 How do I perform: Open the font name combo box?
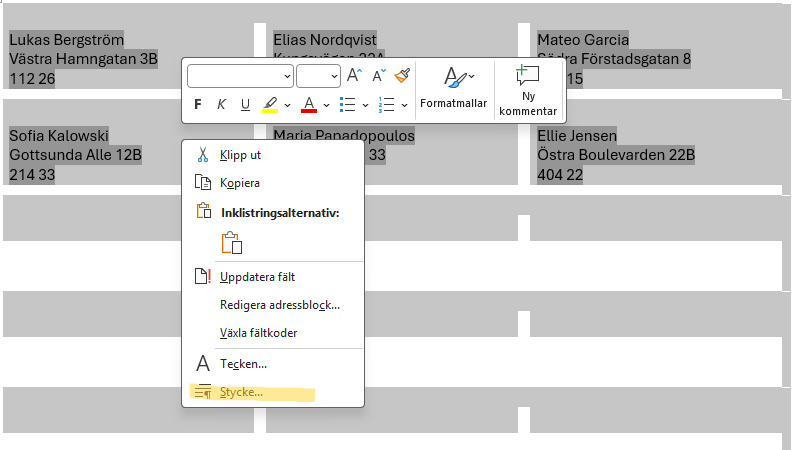pos(240,76)
